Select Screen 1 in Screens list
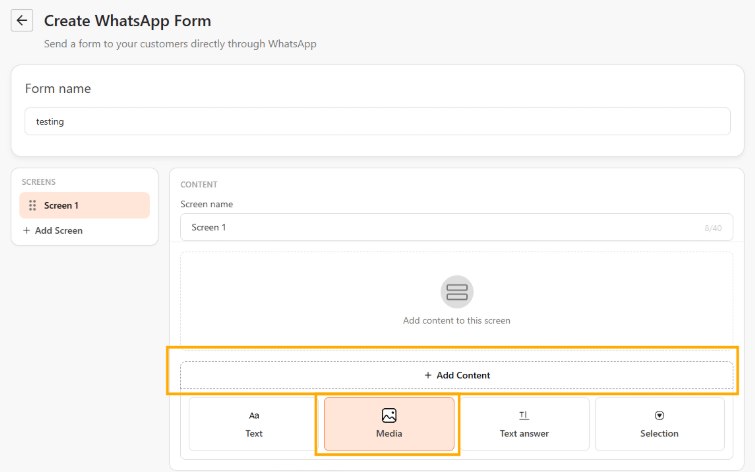The width and height of the screenshot is (755, 472). point(85,206)
